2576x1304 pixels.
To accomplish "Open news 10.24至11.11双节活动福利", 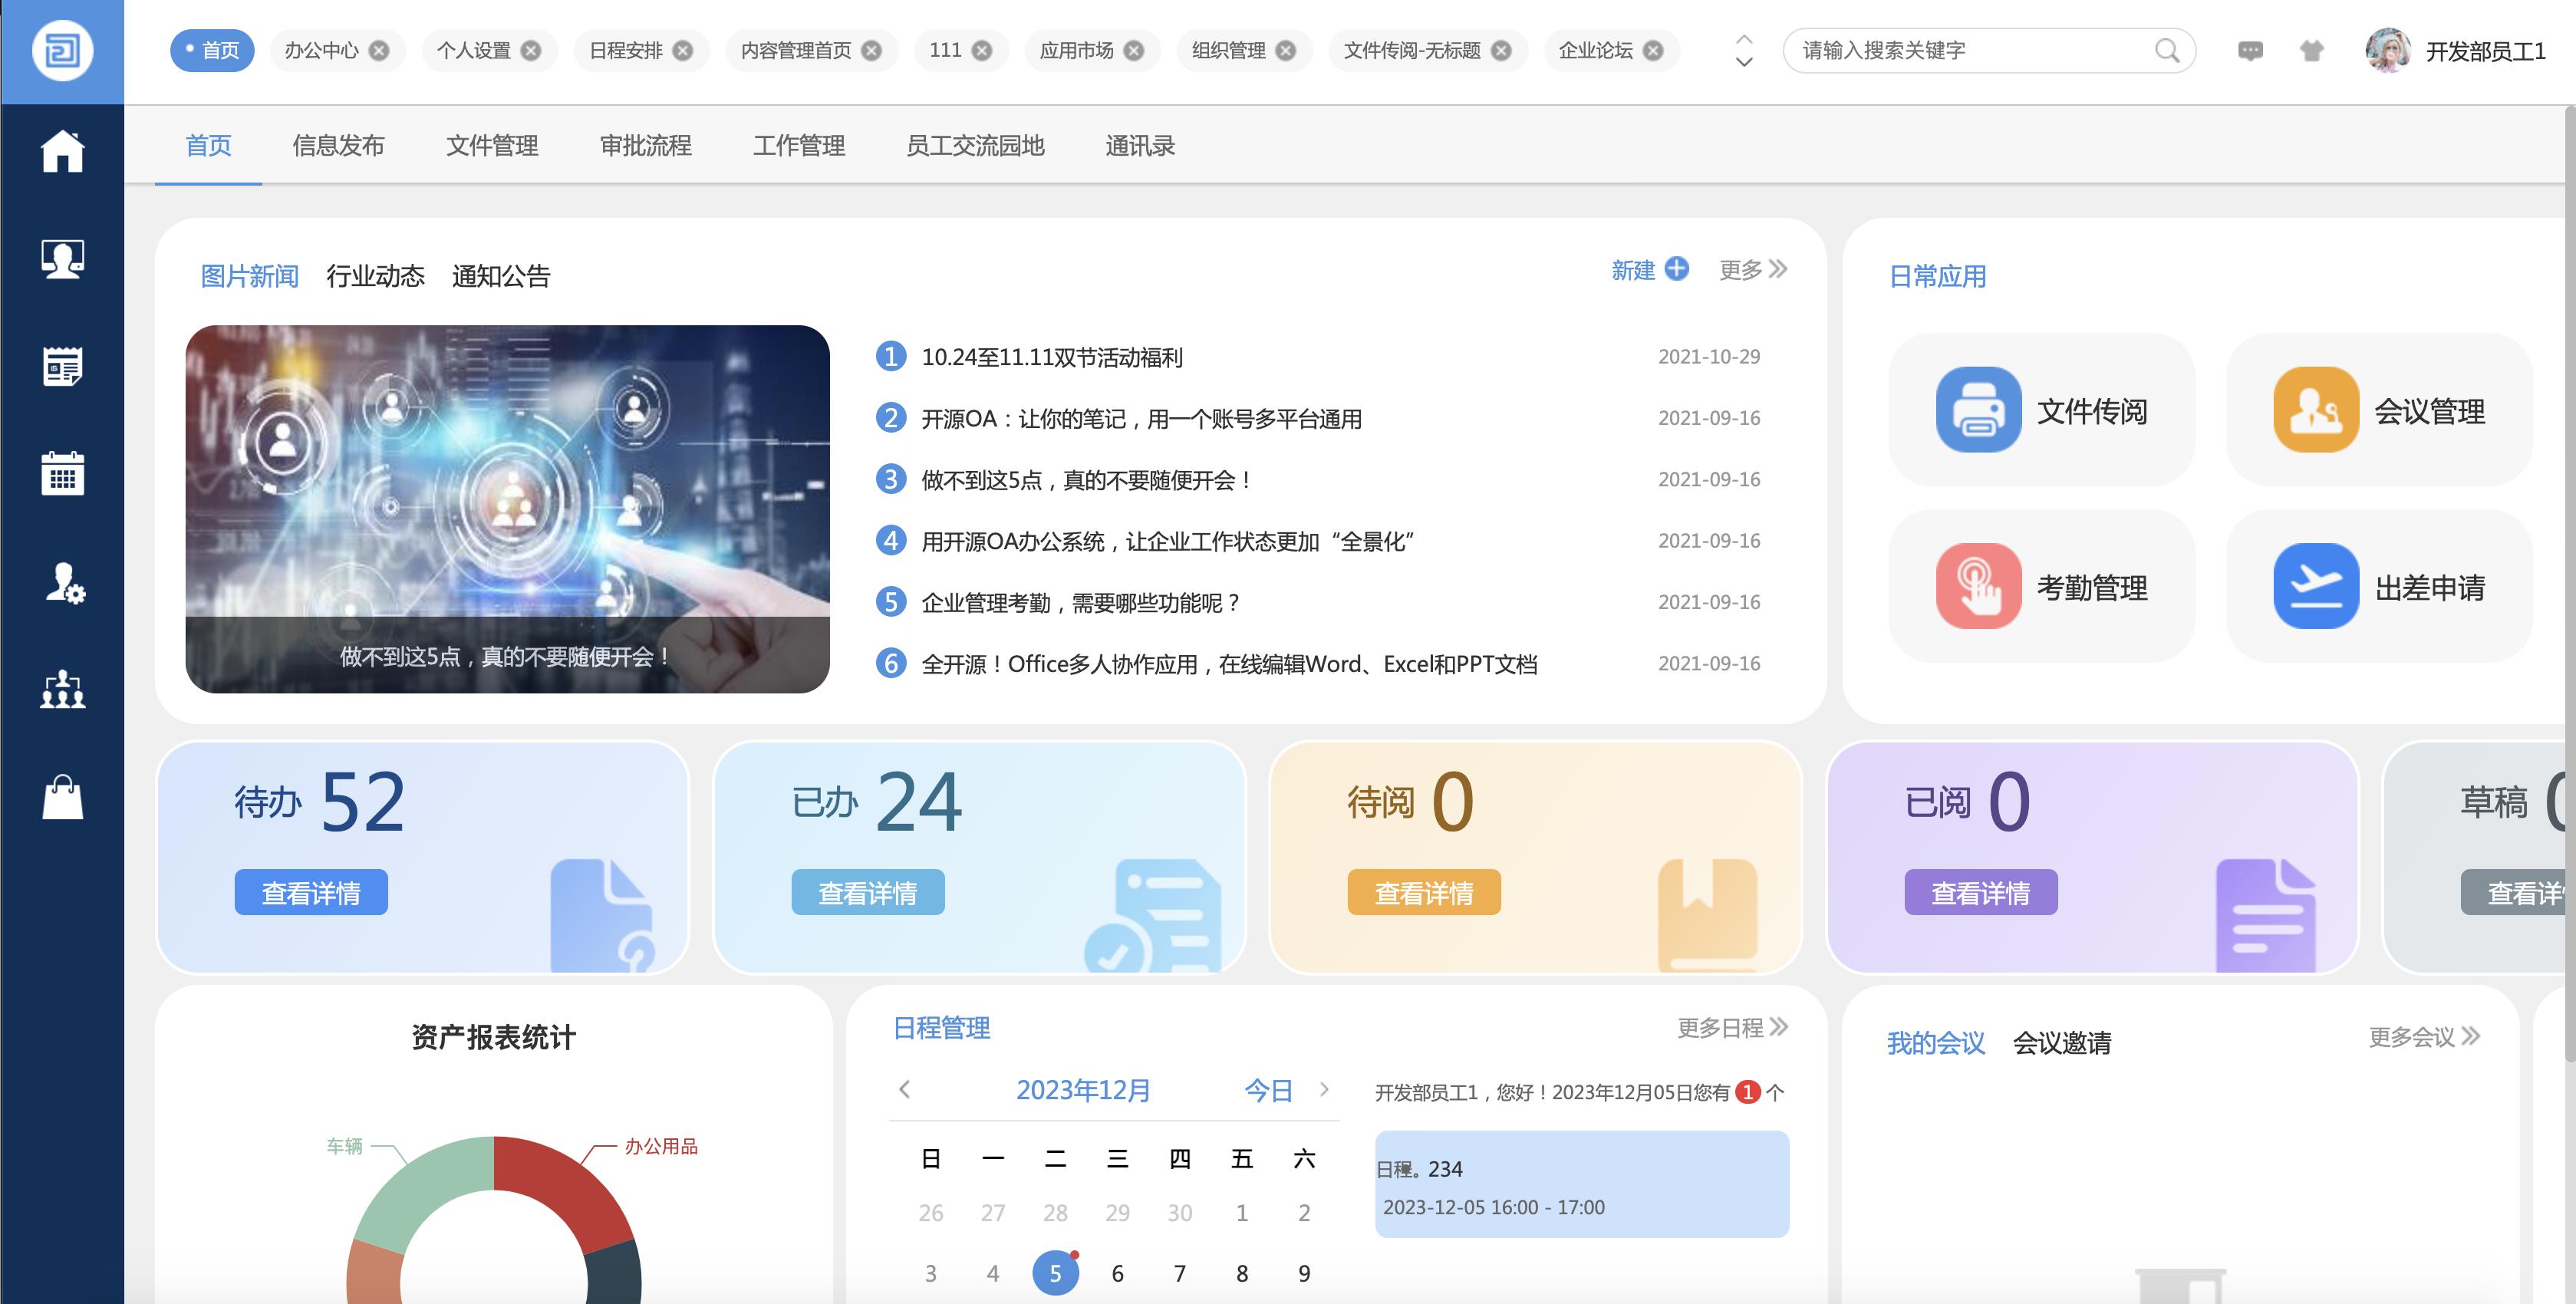I will tap(1052, 357).
